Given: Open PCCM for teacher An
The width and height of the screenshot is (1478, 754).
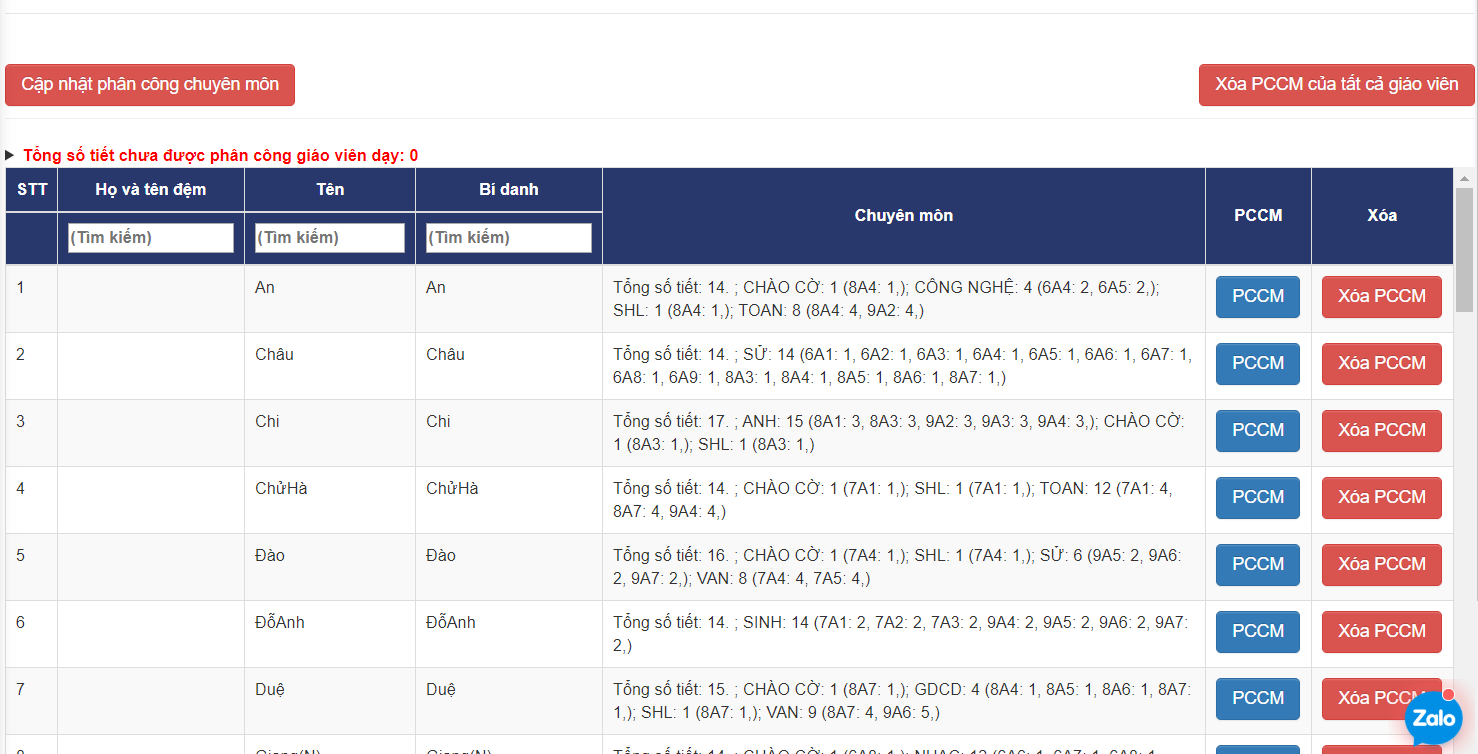Looking at the screenshot, I should pos(1257,297).
